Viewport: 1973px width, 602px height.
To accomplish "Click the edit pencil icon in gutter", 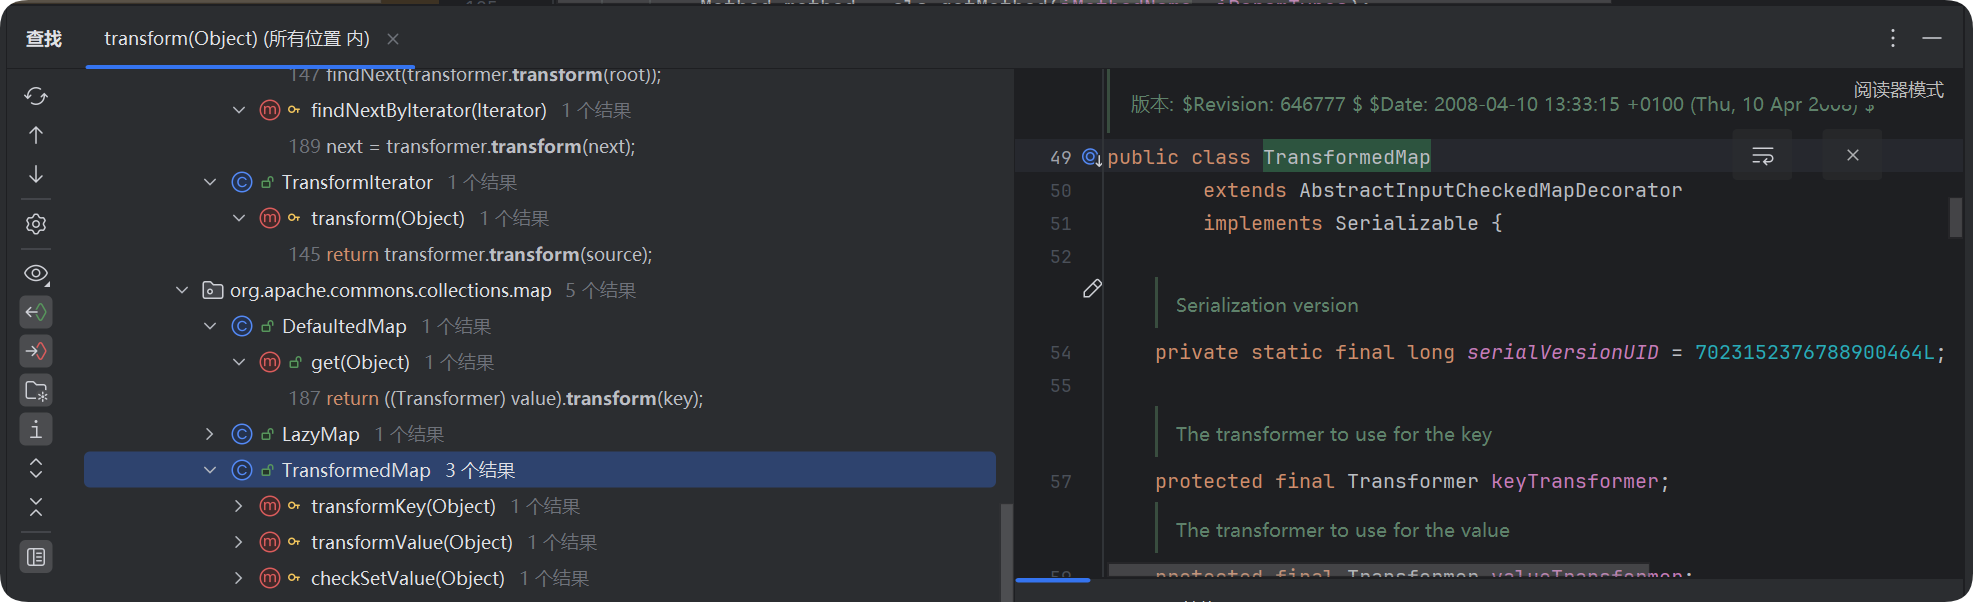I will (x=1092, y=289).
